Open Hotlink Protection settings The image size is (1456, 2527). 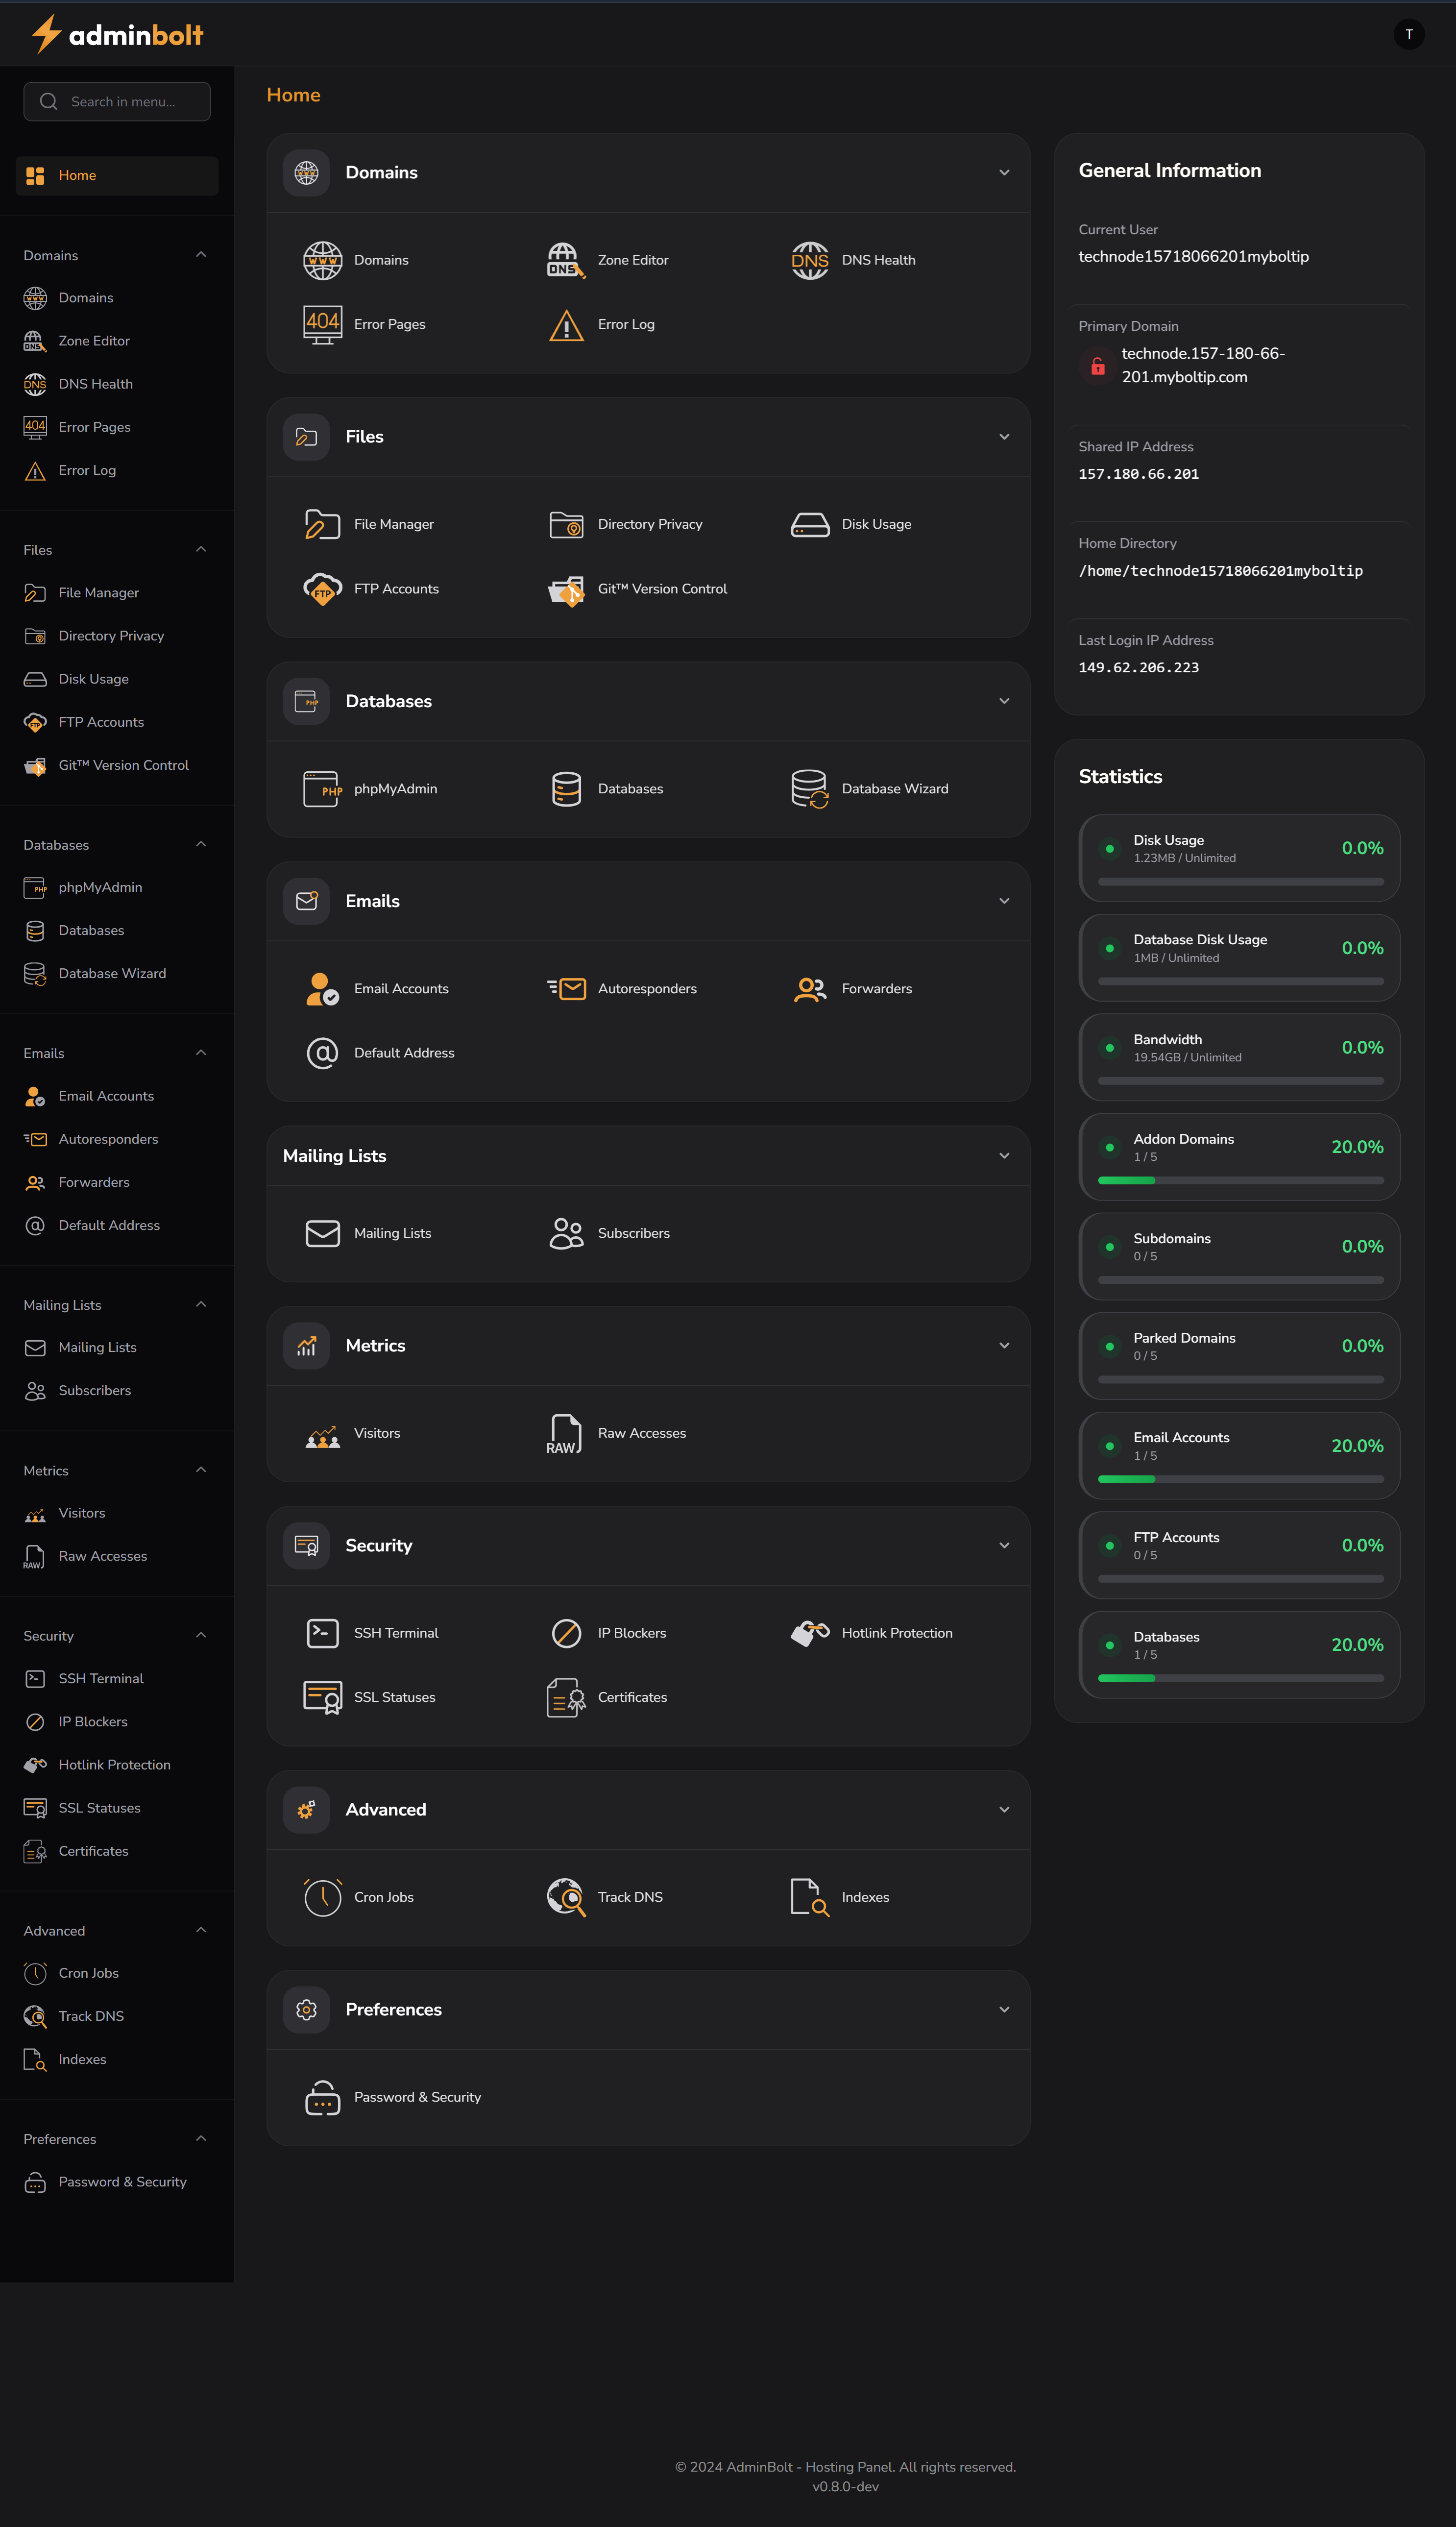point(896,1632)
